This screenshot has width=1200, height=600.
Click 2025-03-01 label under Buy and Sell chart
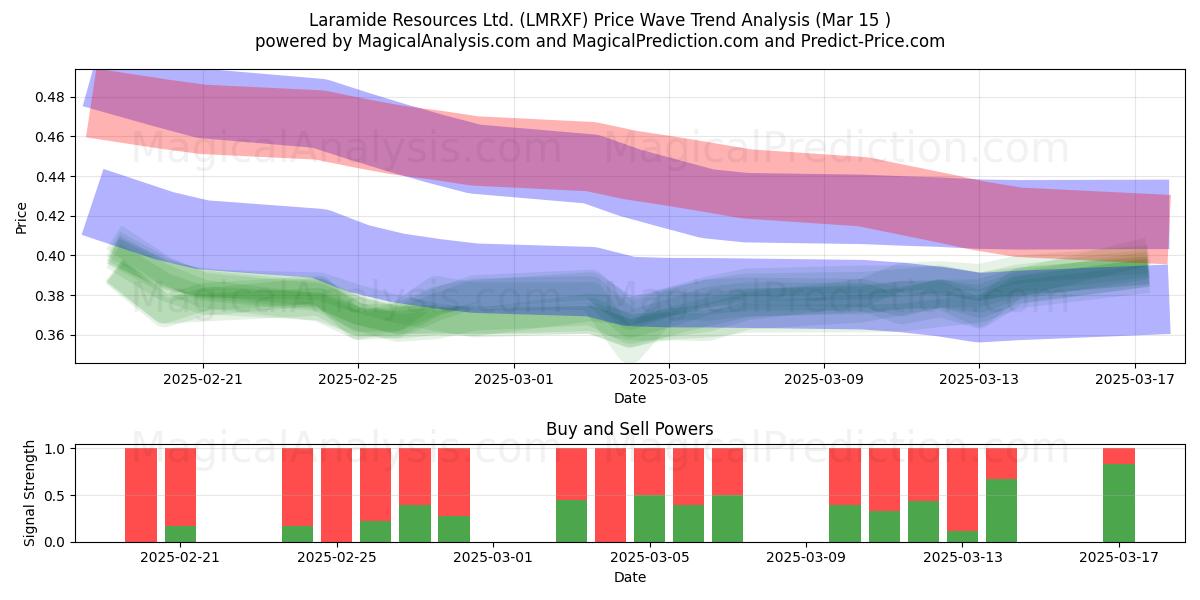click(x=493, y=559)
